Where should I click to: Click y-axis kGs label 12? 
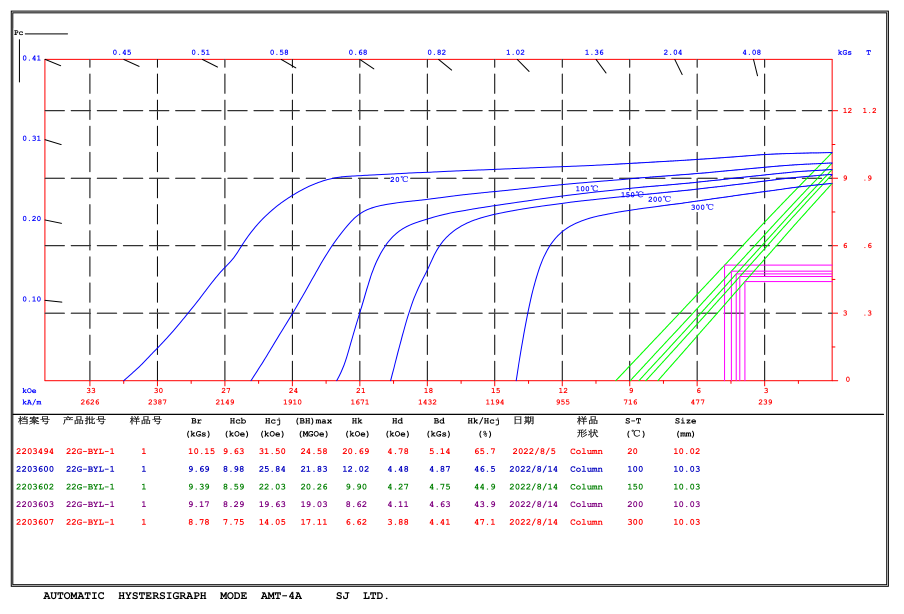coord(847,111)
